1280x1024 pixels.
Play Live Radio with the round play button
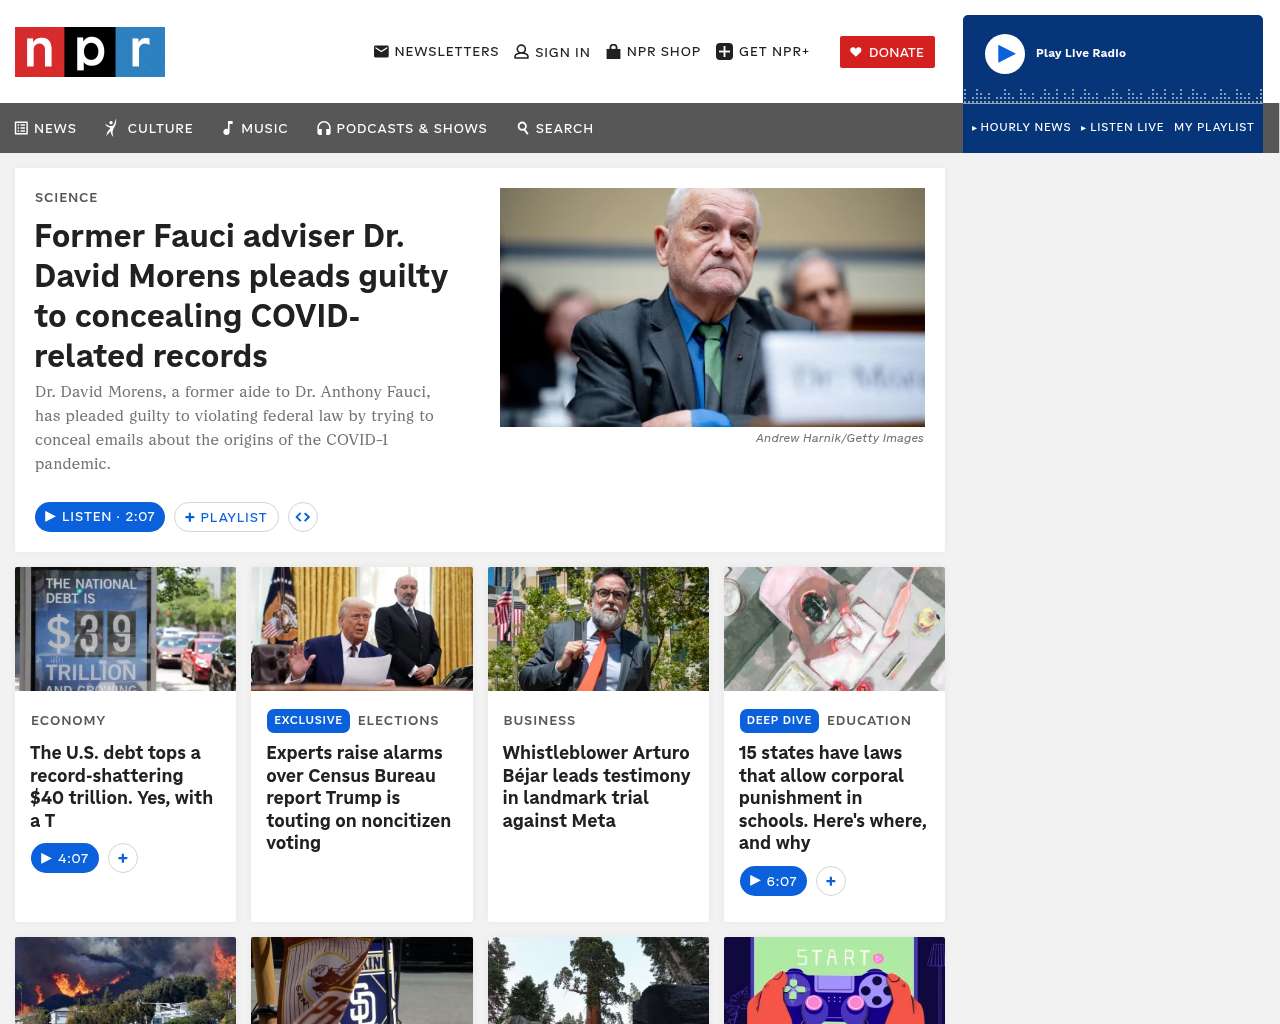(1005, 54)
